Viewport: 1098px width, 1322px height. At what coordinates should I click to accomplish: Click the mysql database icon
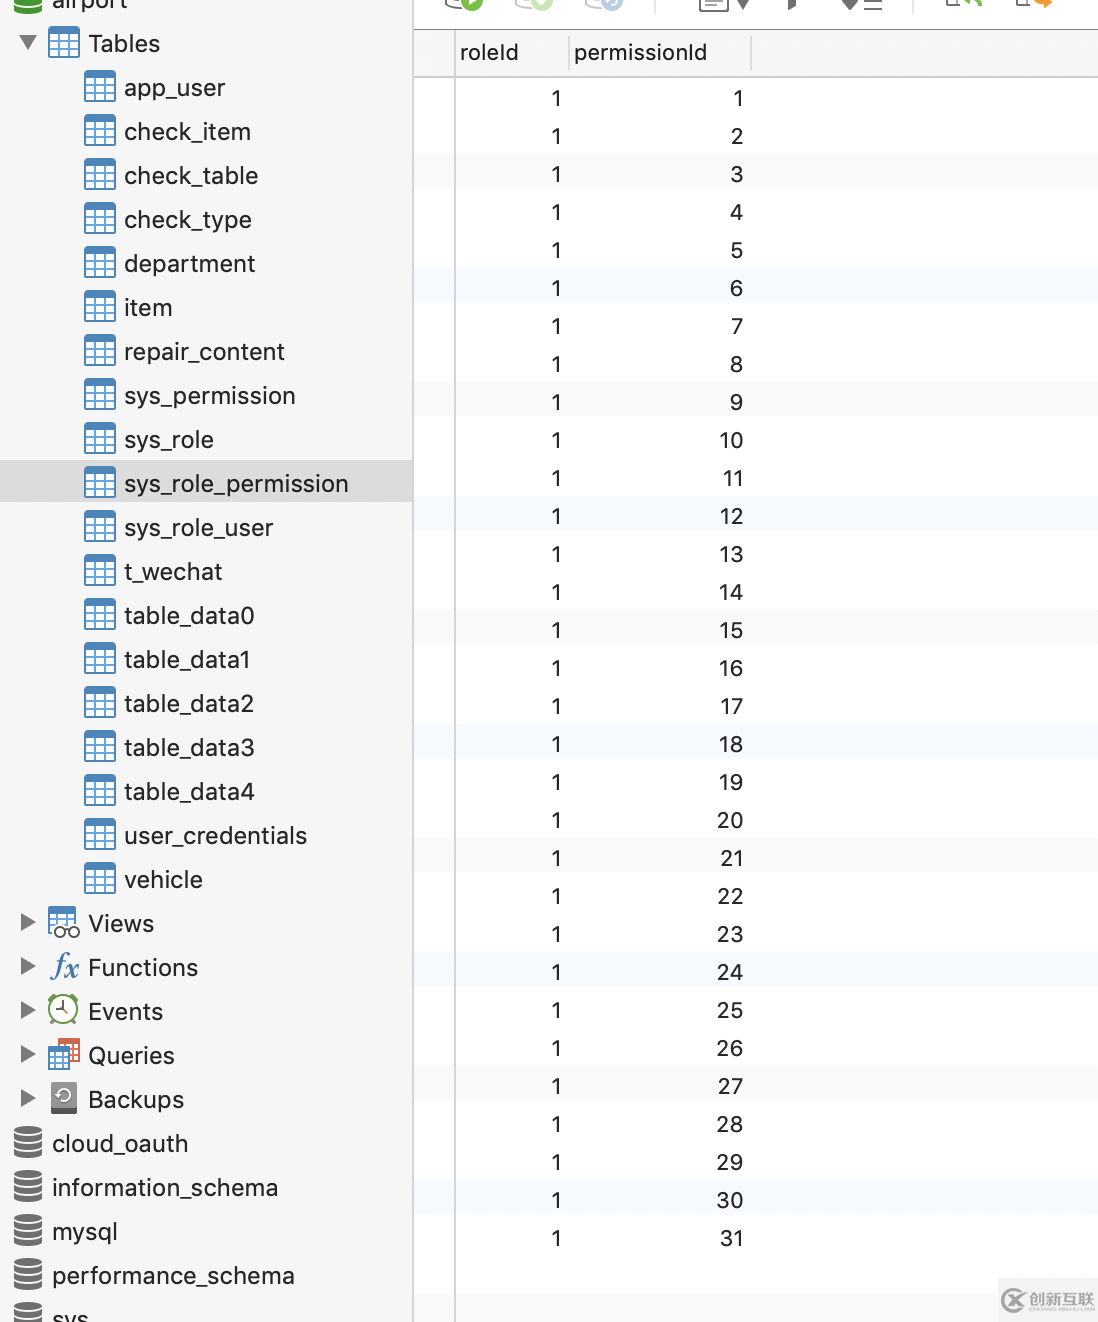click(x=28, y=1231)
